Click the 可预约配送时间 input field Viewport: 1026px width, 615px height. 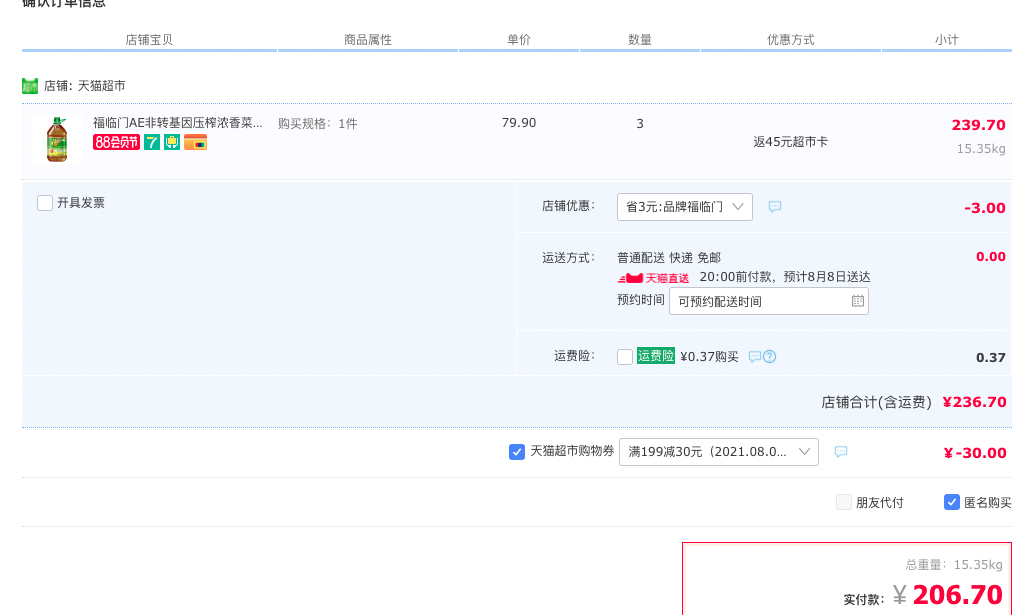tap(769, 301)
